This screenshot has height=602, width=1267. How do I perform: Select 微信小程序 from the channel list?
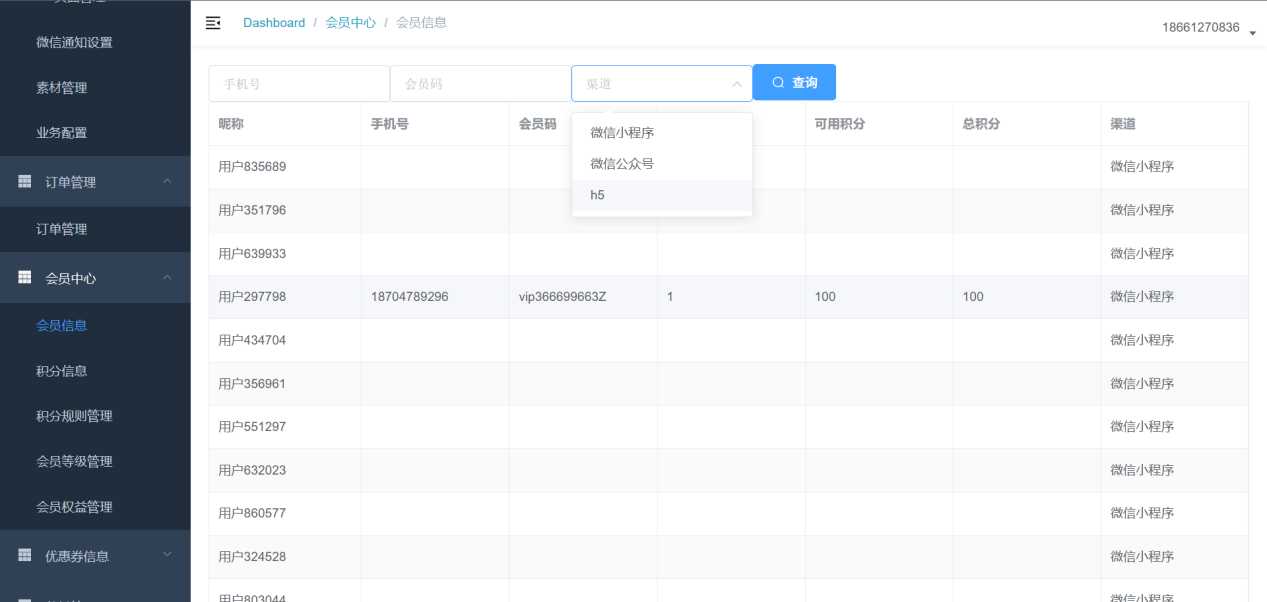point(622,133)
